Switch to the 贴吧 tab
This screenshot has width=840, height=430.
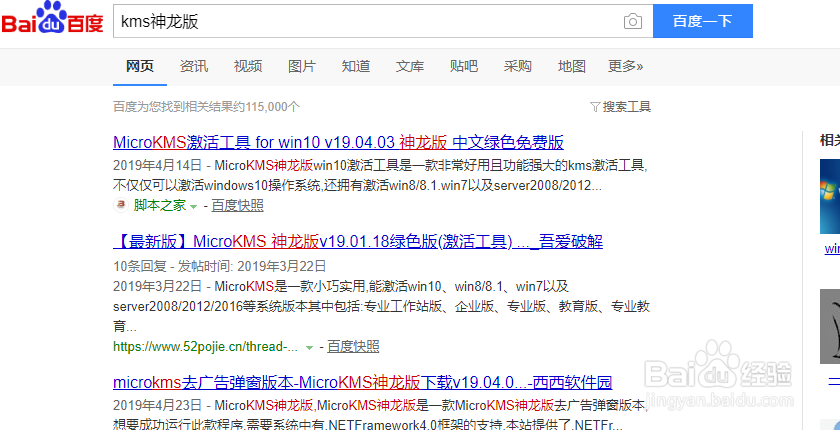coord(464,66)
